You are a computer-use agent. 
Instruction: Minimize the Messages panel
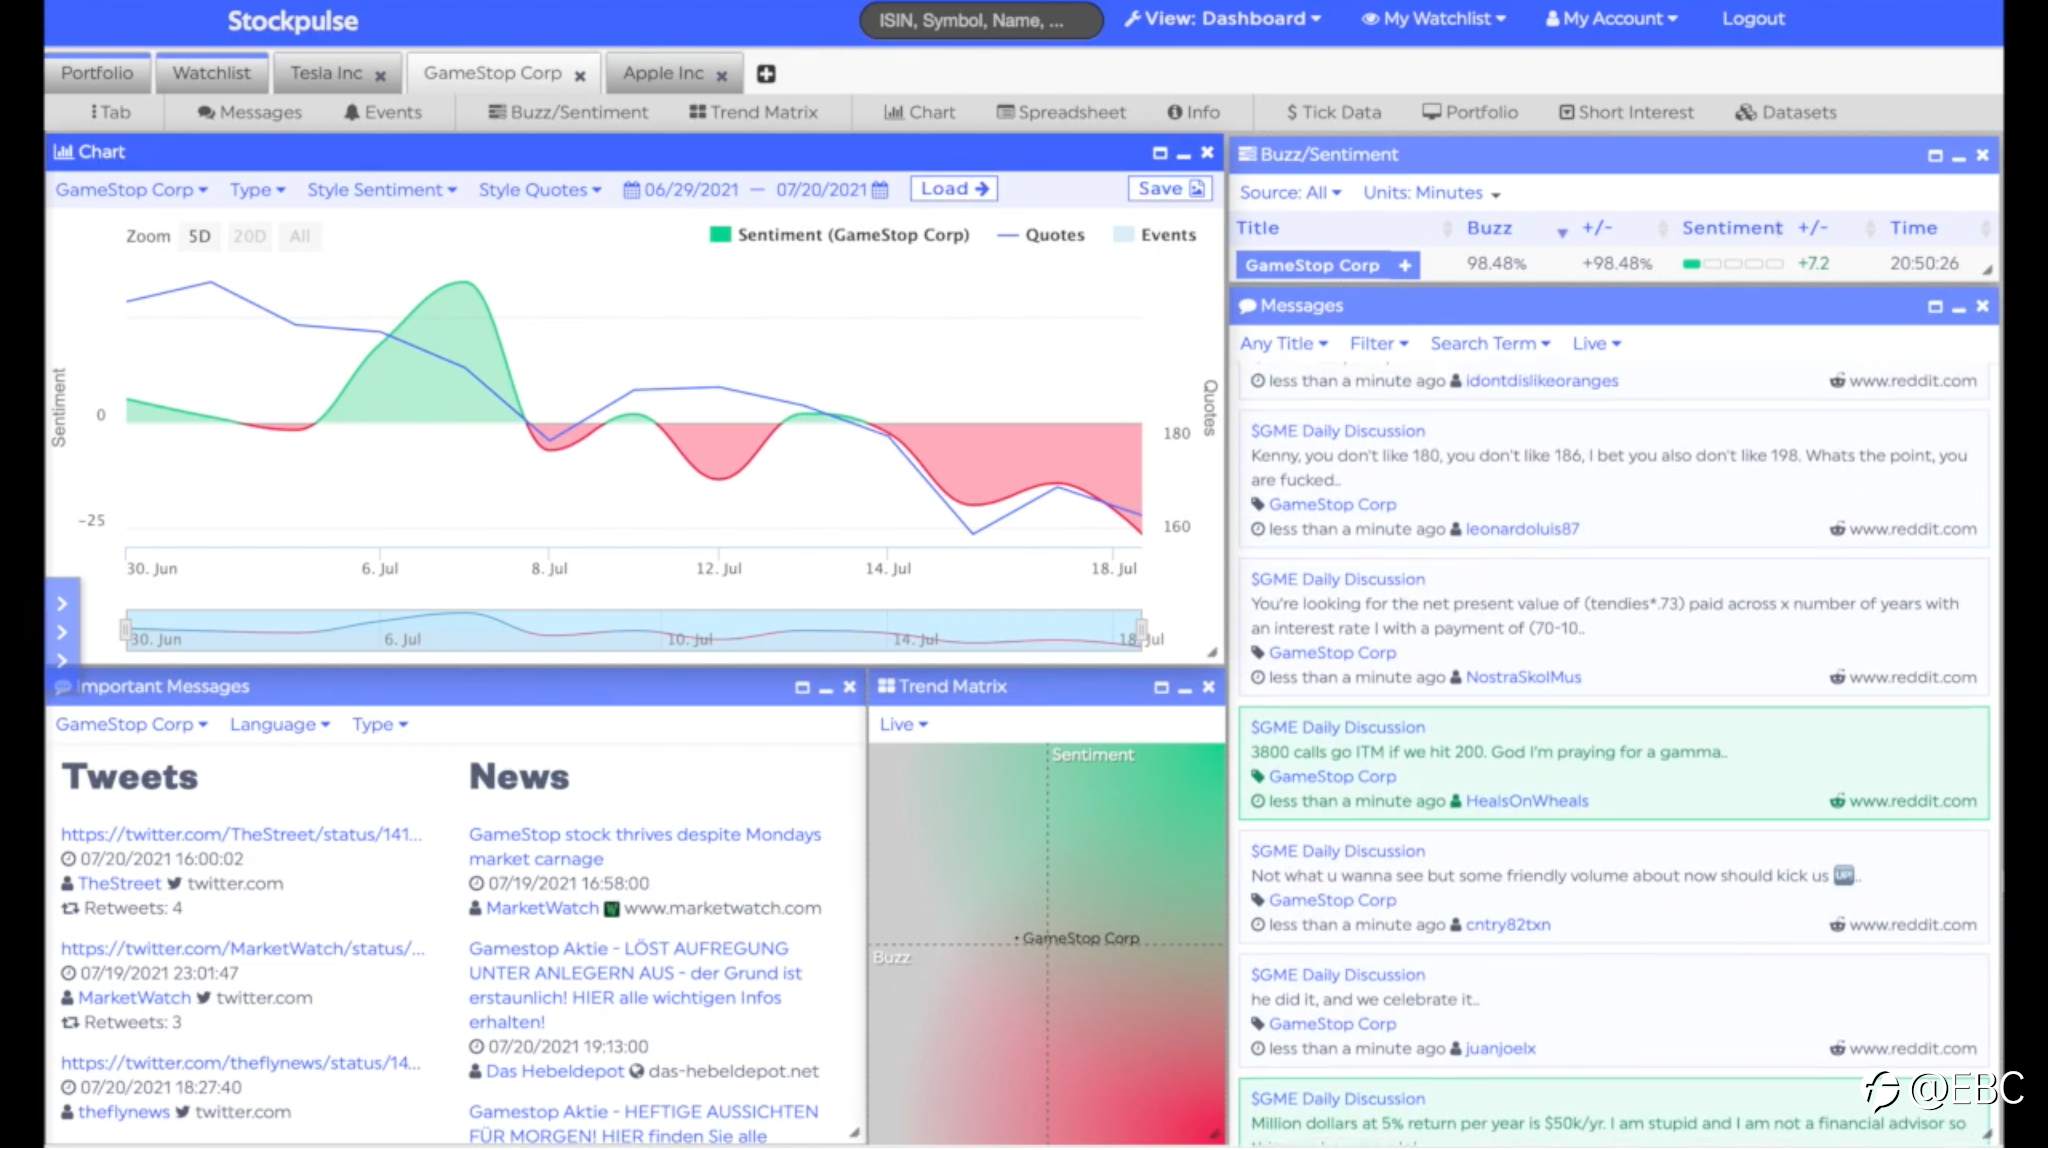pos(1959,308)
